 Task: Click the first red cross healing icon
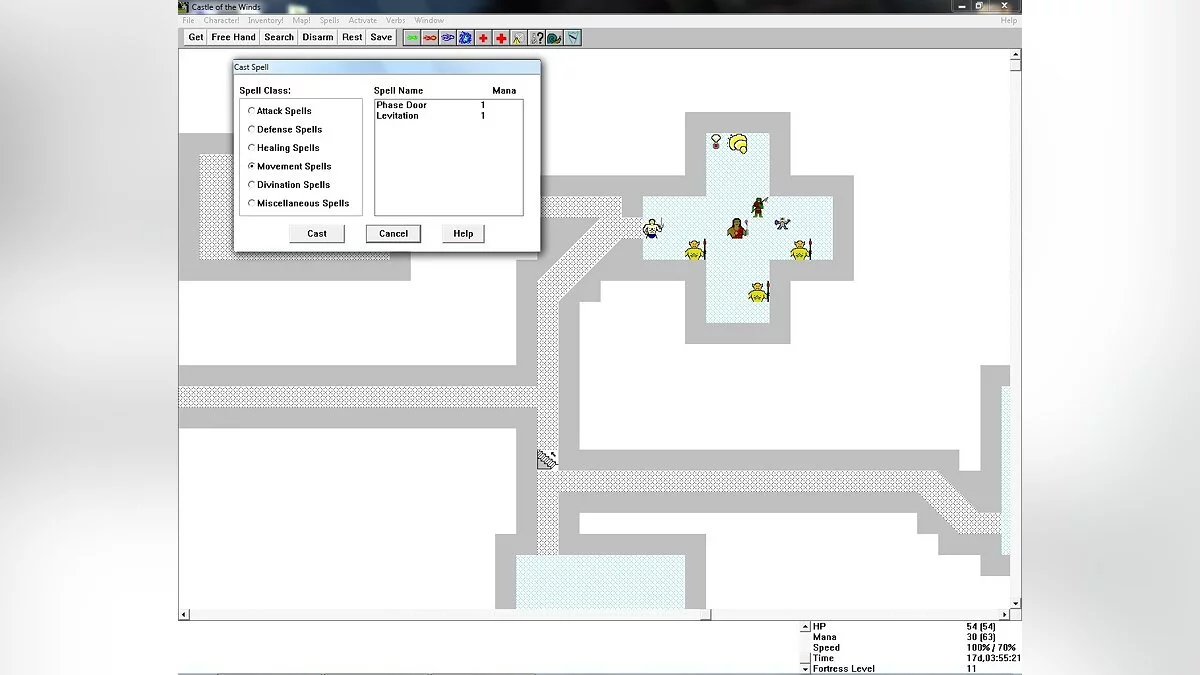[483, 38]
